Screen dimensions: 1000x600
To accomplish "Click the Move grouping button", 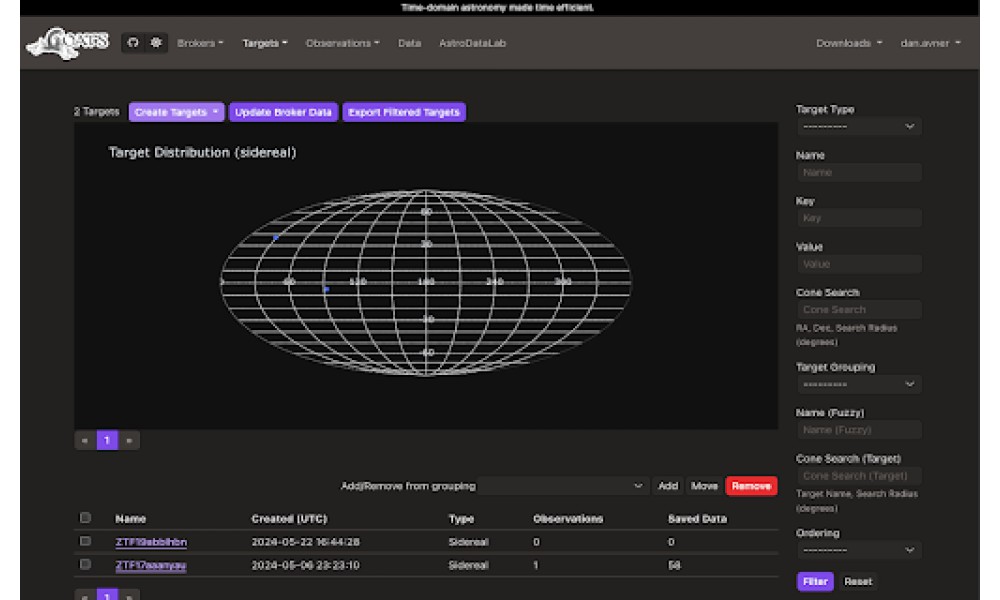I will [x=704, y=486].
